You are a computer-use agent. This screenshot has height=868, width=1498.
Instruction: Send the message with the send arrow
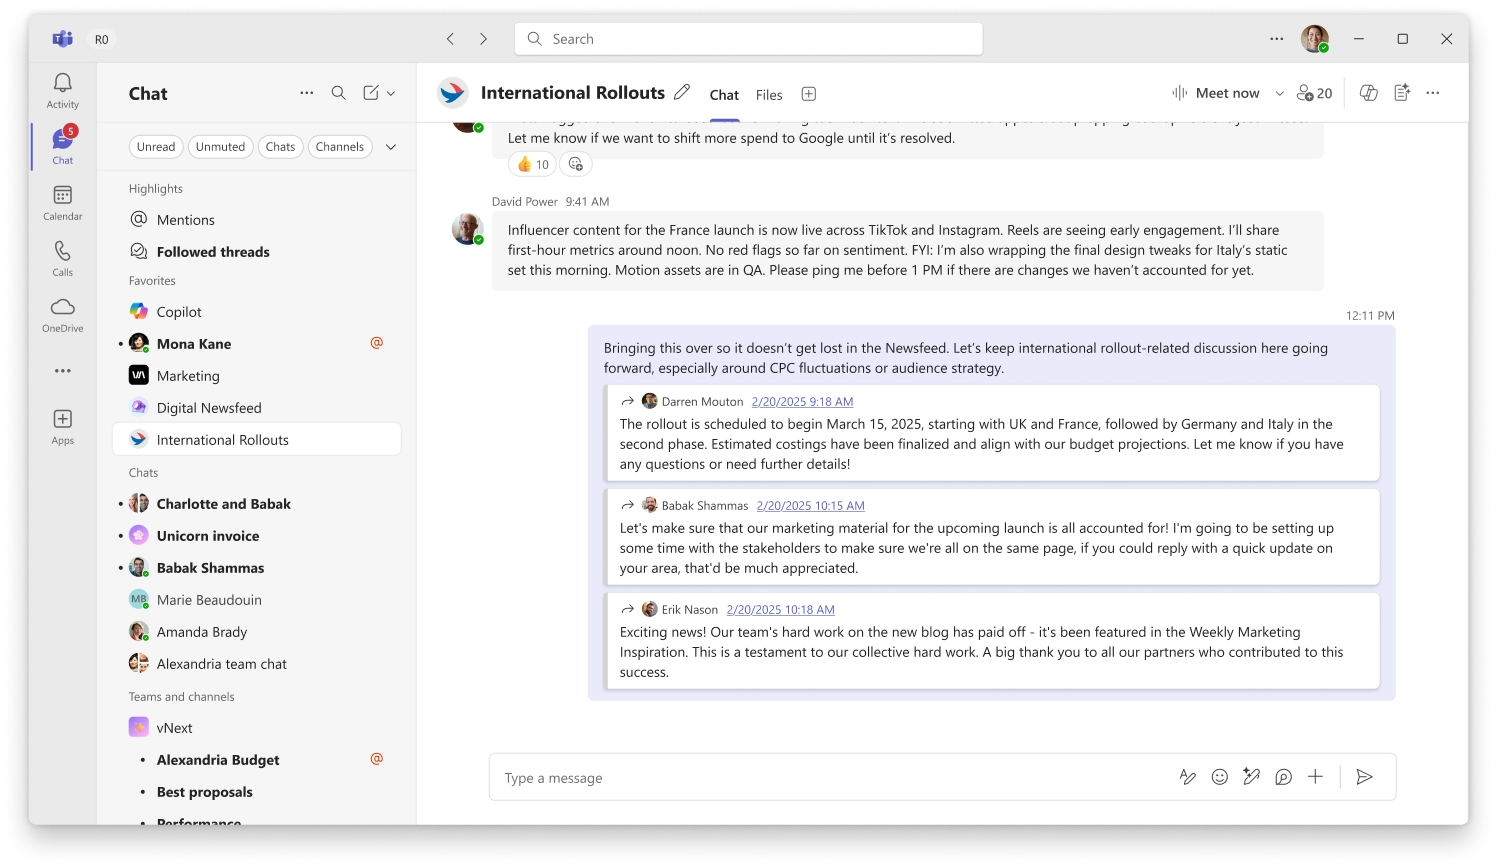click(x=1364, y=777)
